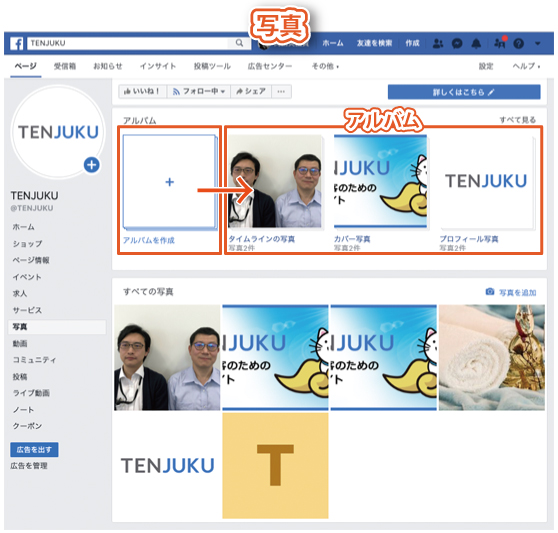
Task: Click the plus tile to create an album
Action: (169, 182)
